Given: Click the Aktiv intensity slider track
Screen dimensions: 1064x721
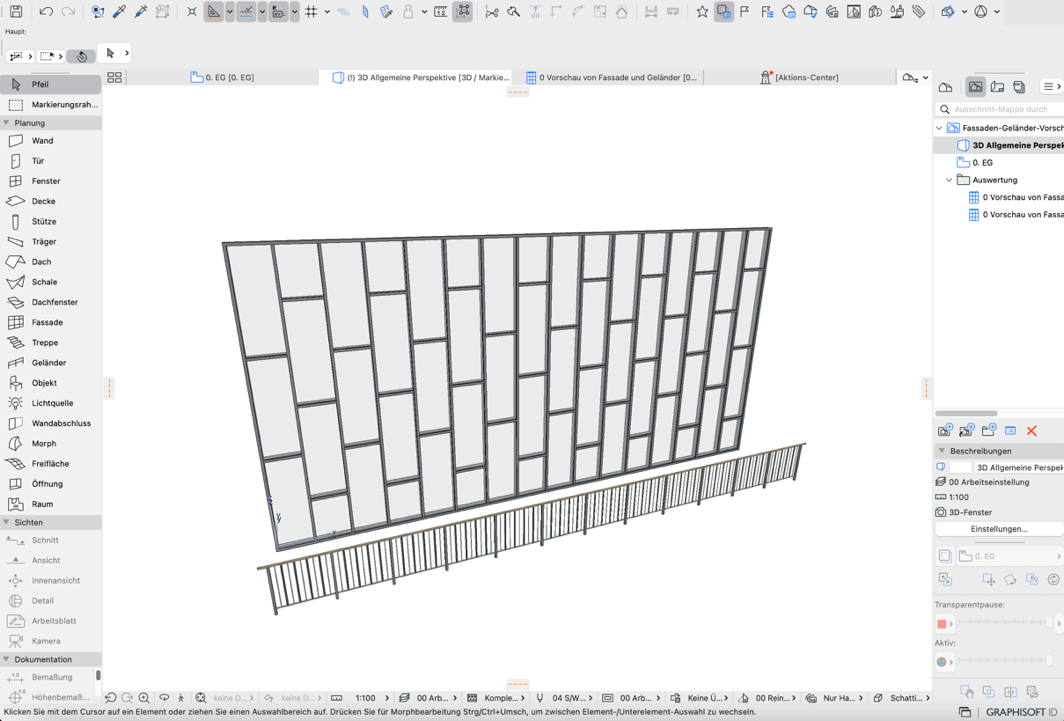Looking at the screenshot, I should (x=1004, y=660).
